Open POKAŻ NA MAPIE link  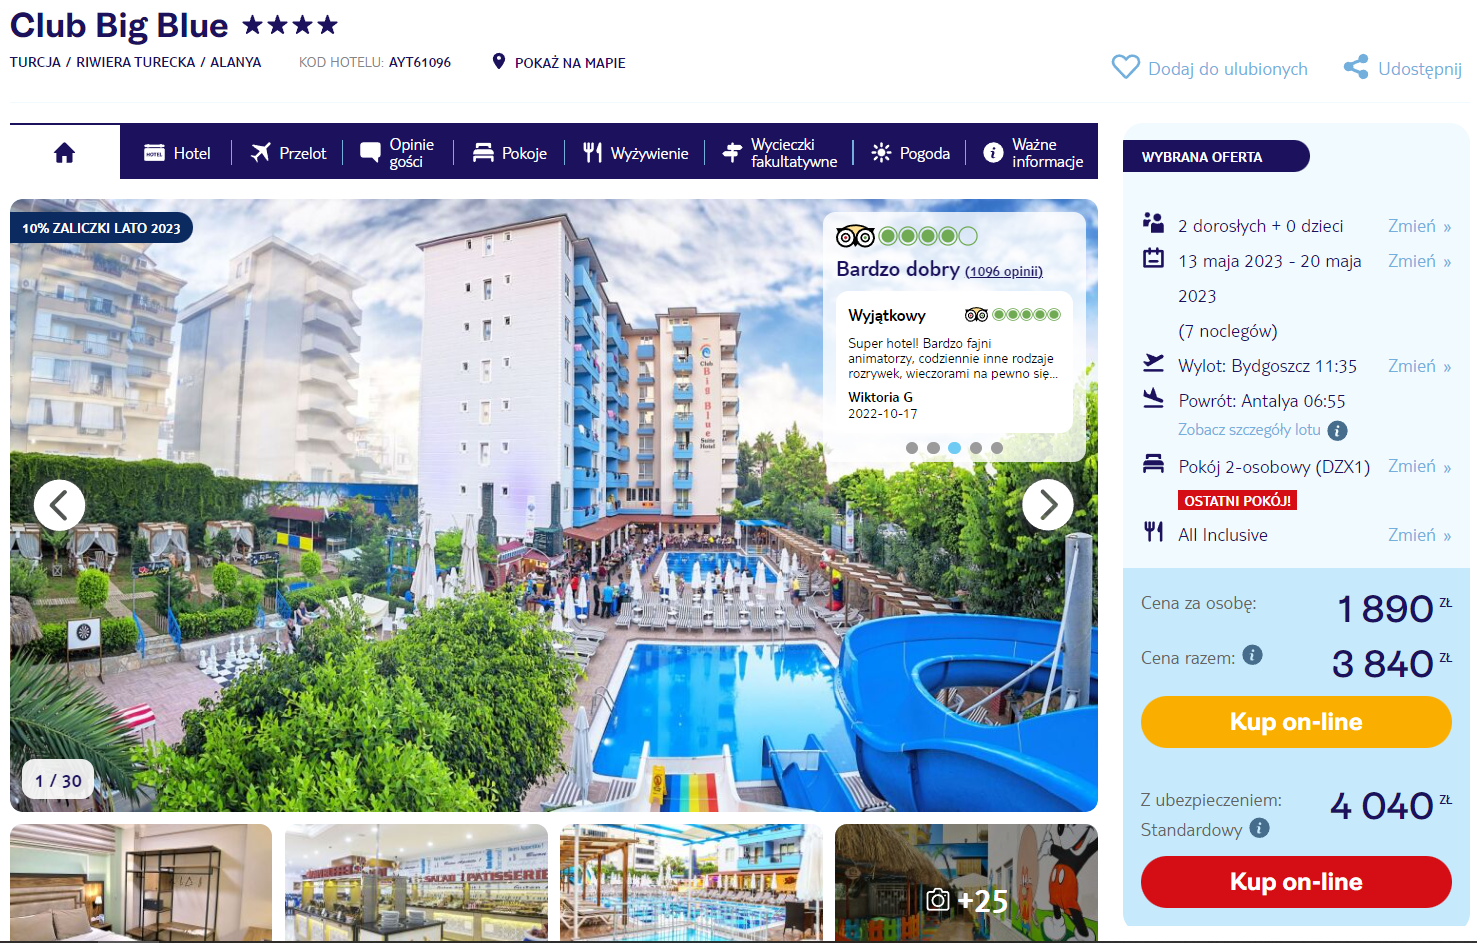[x=570, y=63]
